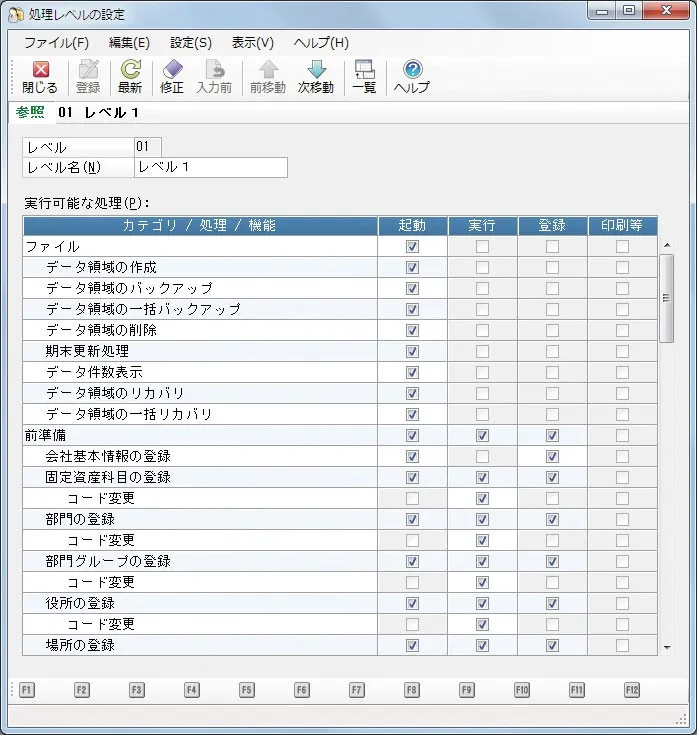697x735 pixels.
Task: Toggle 実行 checkbox for 前準備 row
Action: coord(482,435)
